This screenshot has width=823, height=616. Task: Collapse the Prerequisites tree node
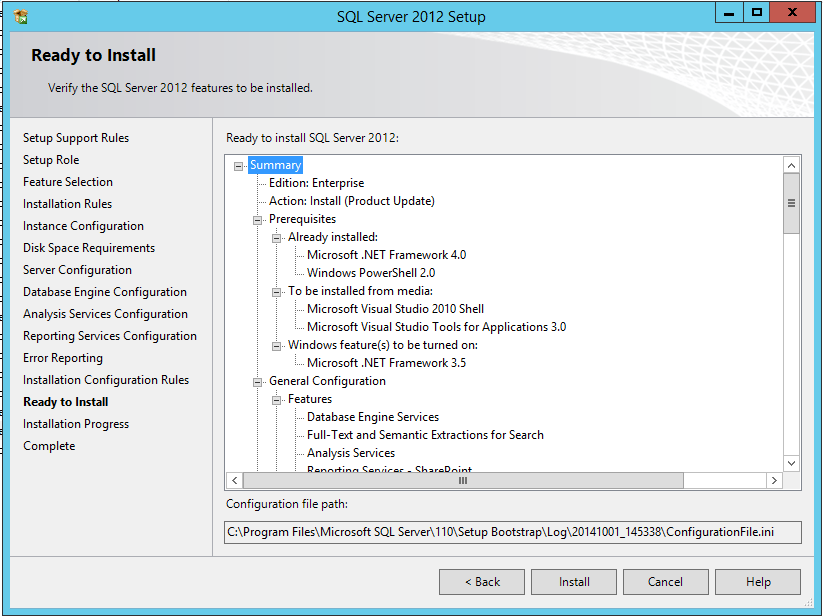[x=258, y=220]
